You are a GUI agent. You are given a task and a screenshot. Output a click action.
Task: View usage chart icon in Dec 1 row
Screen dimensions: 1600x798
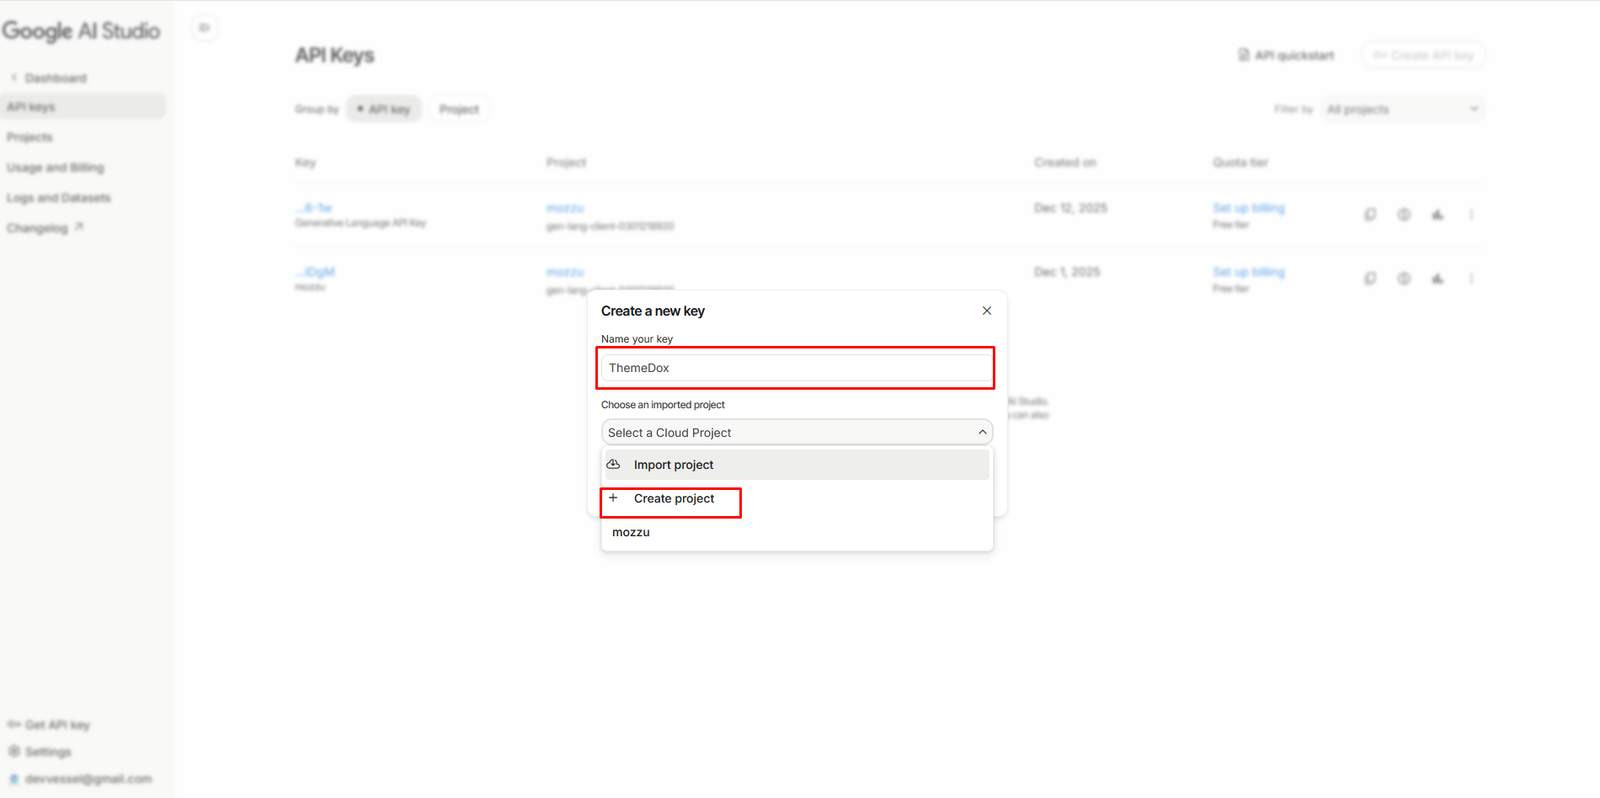click(1437, 278)
